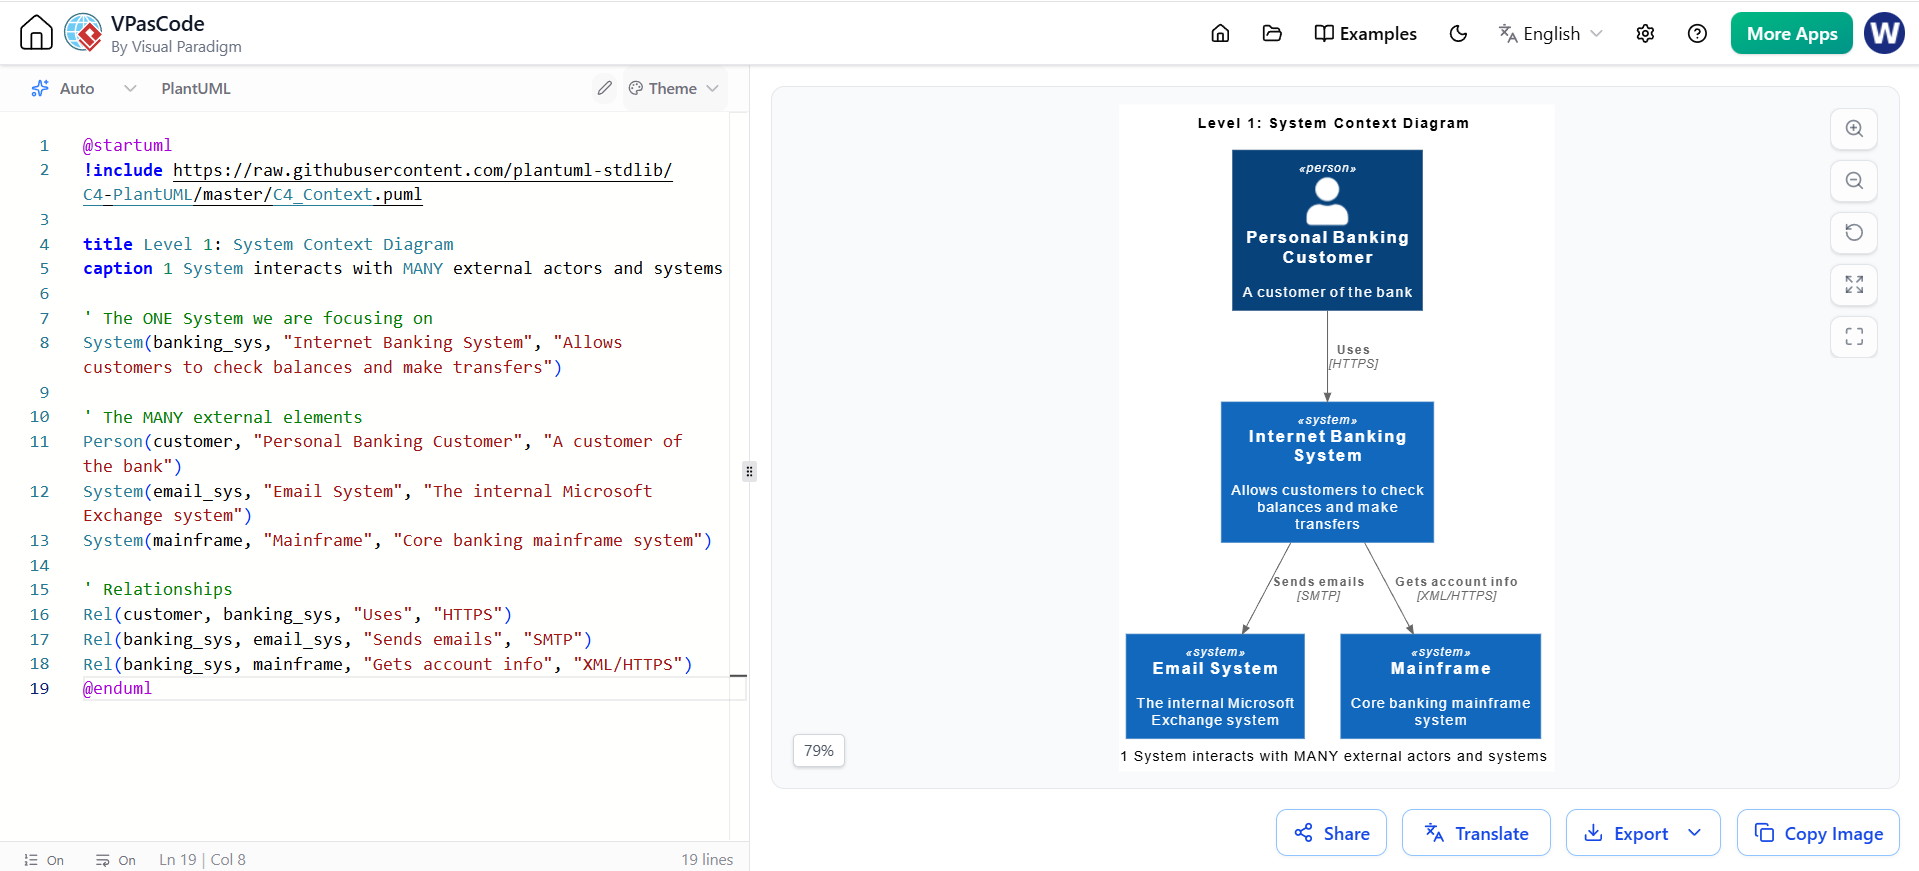Select the PlantUML label
Screen dimensions: 1919x871
point(196,88)
